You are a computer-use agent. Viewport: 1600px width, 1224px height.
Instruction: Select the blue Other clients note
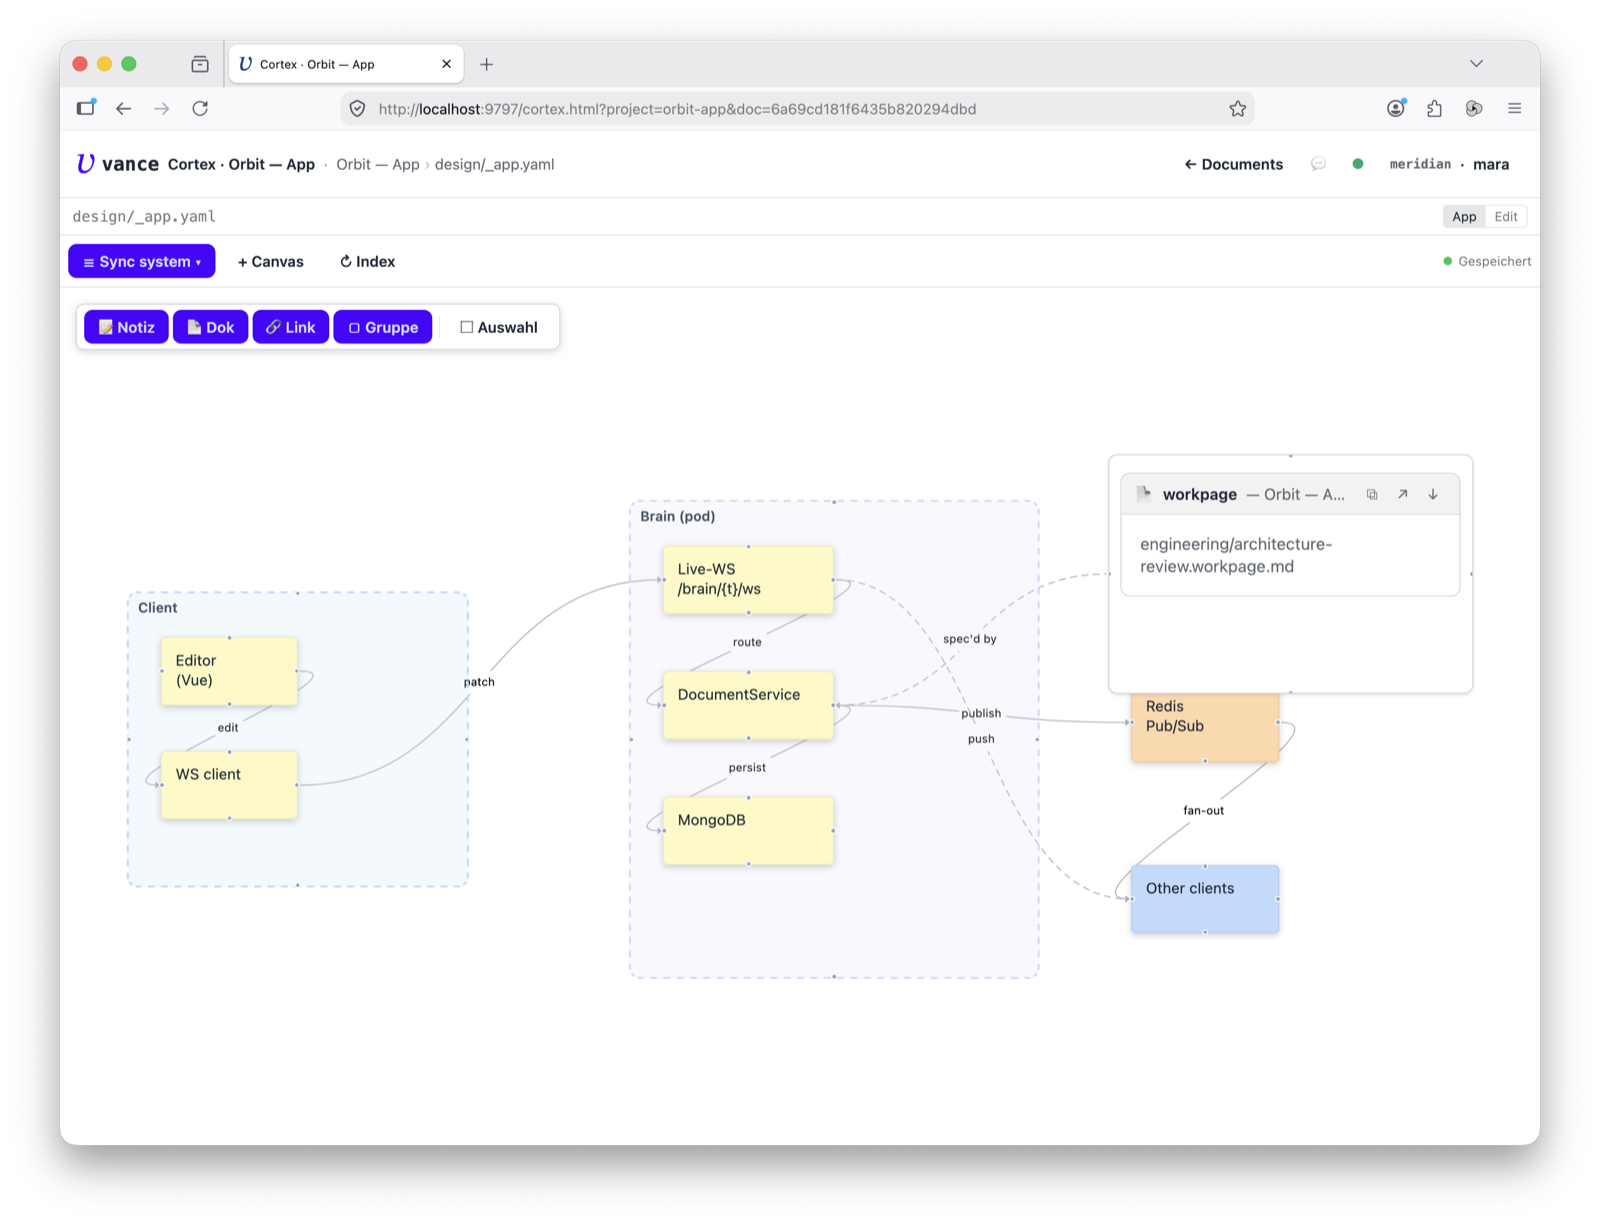click(1204, 899)
